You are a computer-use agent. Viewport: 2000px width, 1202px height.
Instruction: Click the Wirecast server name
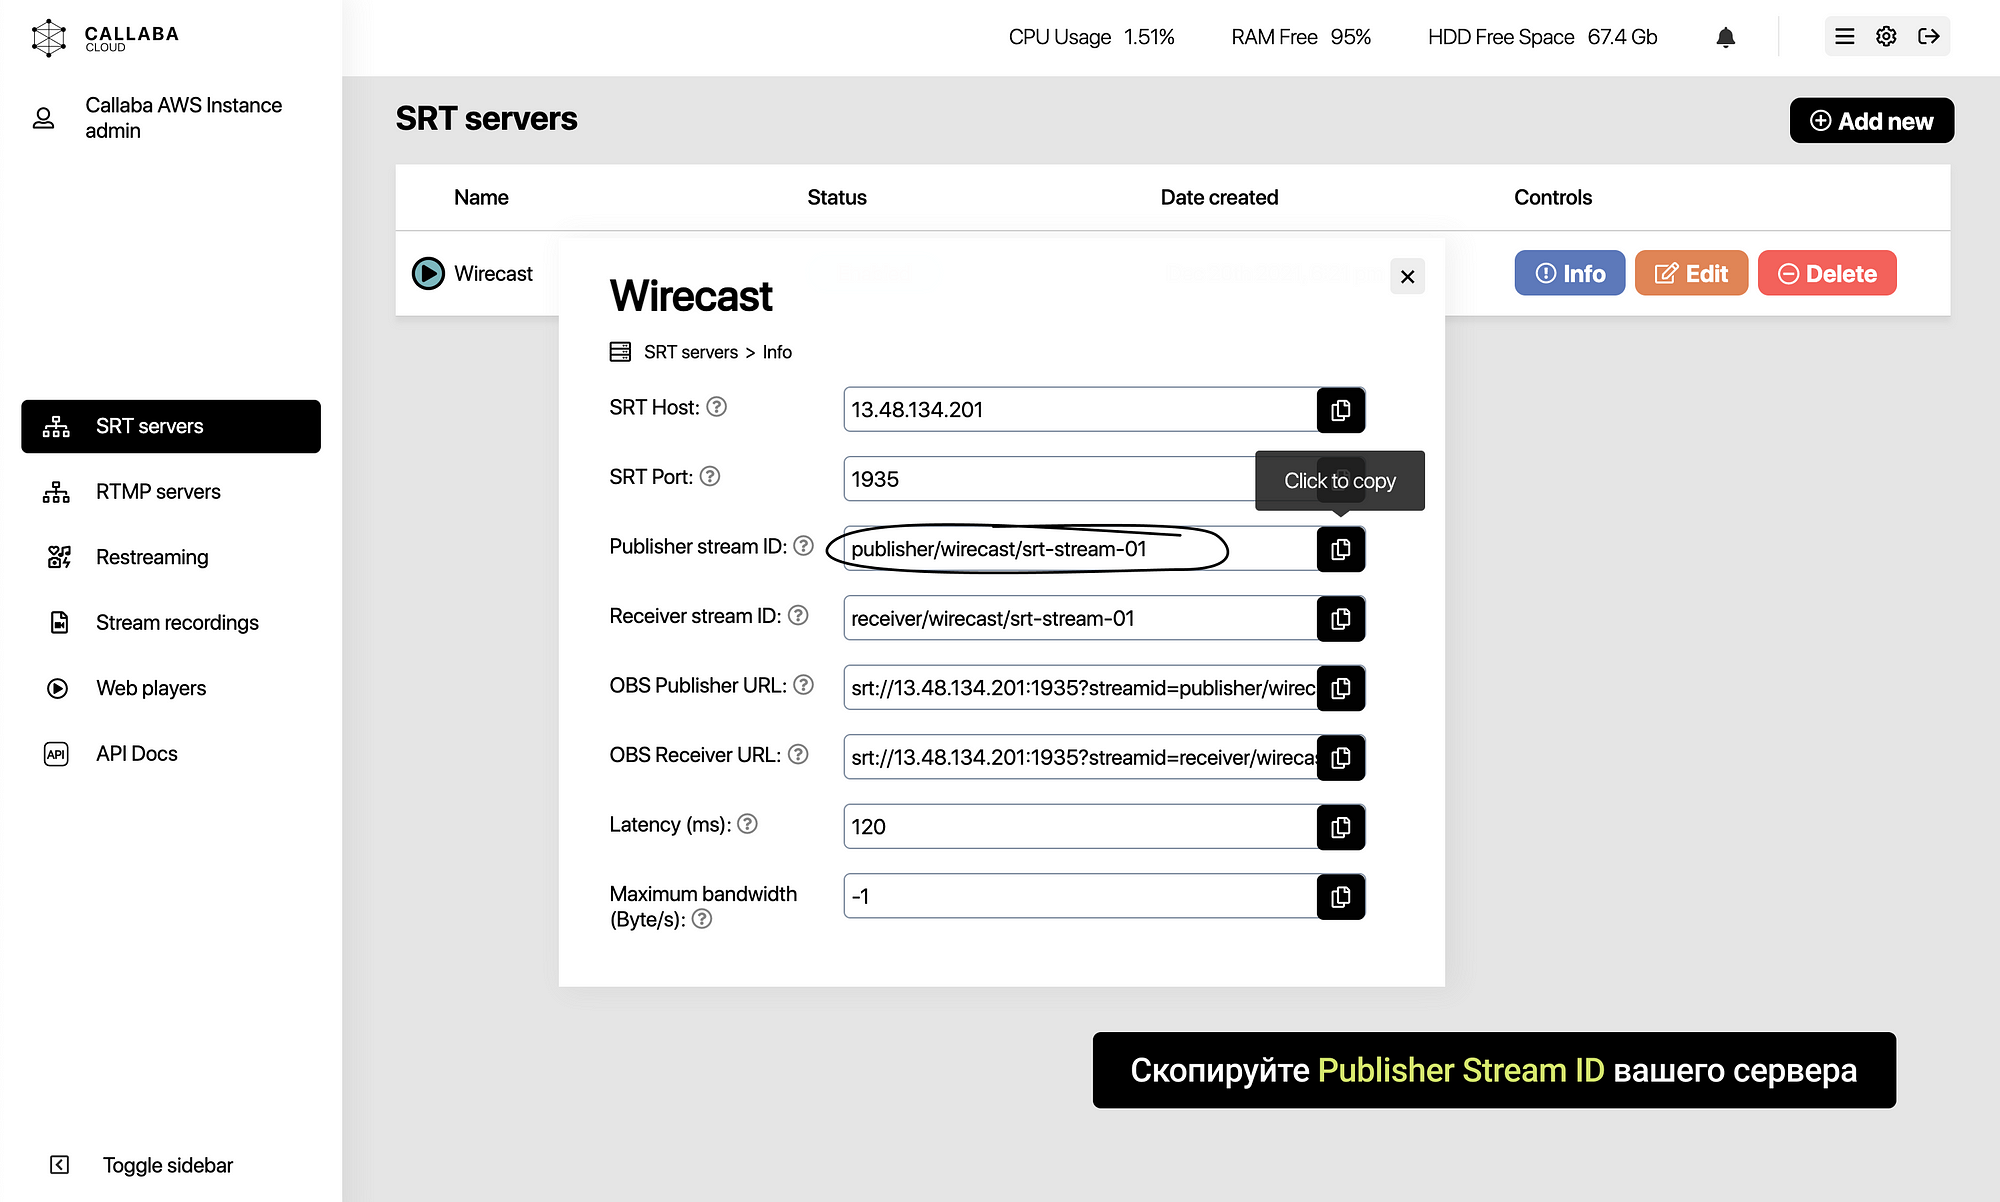(x=493, y=273)
